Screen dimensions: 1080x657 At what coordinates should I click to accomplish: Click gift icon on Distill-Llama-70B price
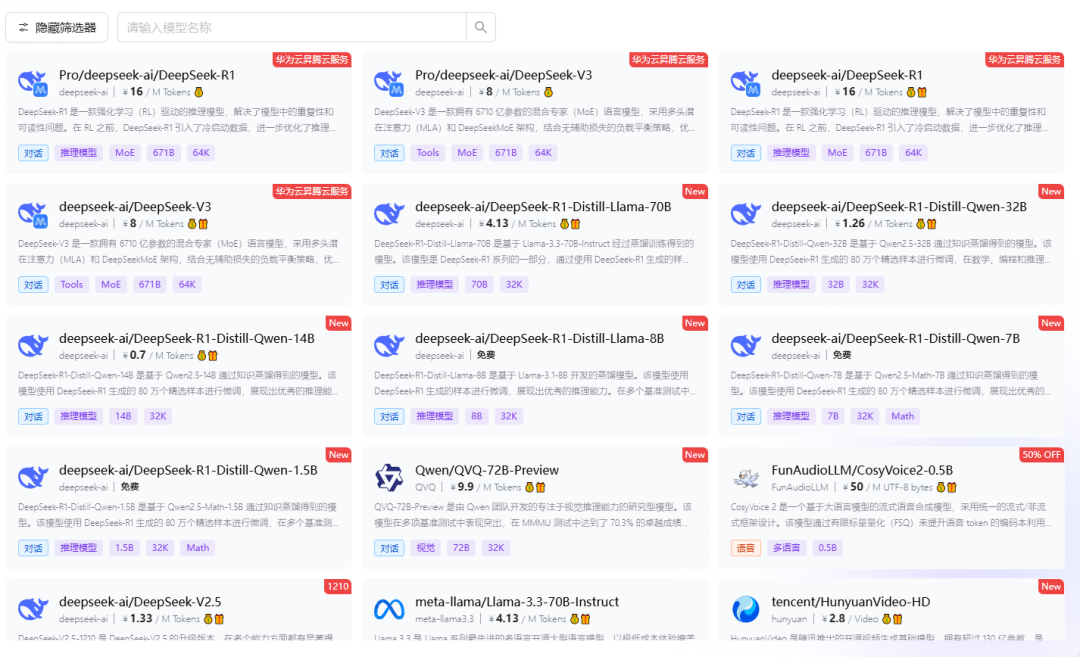pyautogui.click(x=576, y=224)
